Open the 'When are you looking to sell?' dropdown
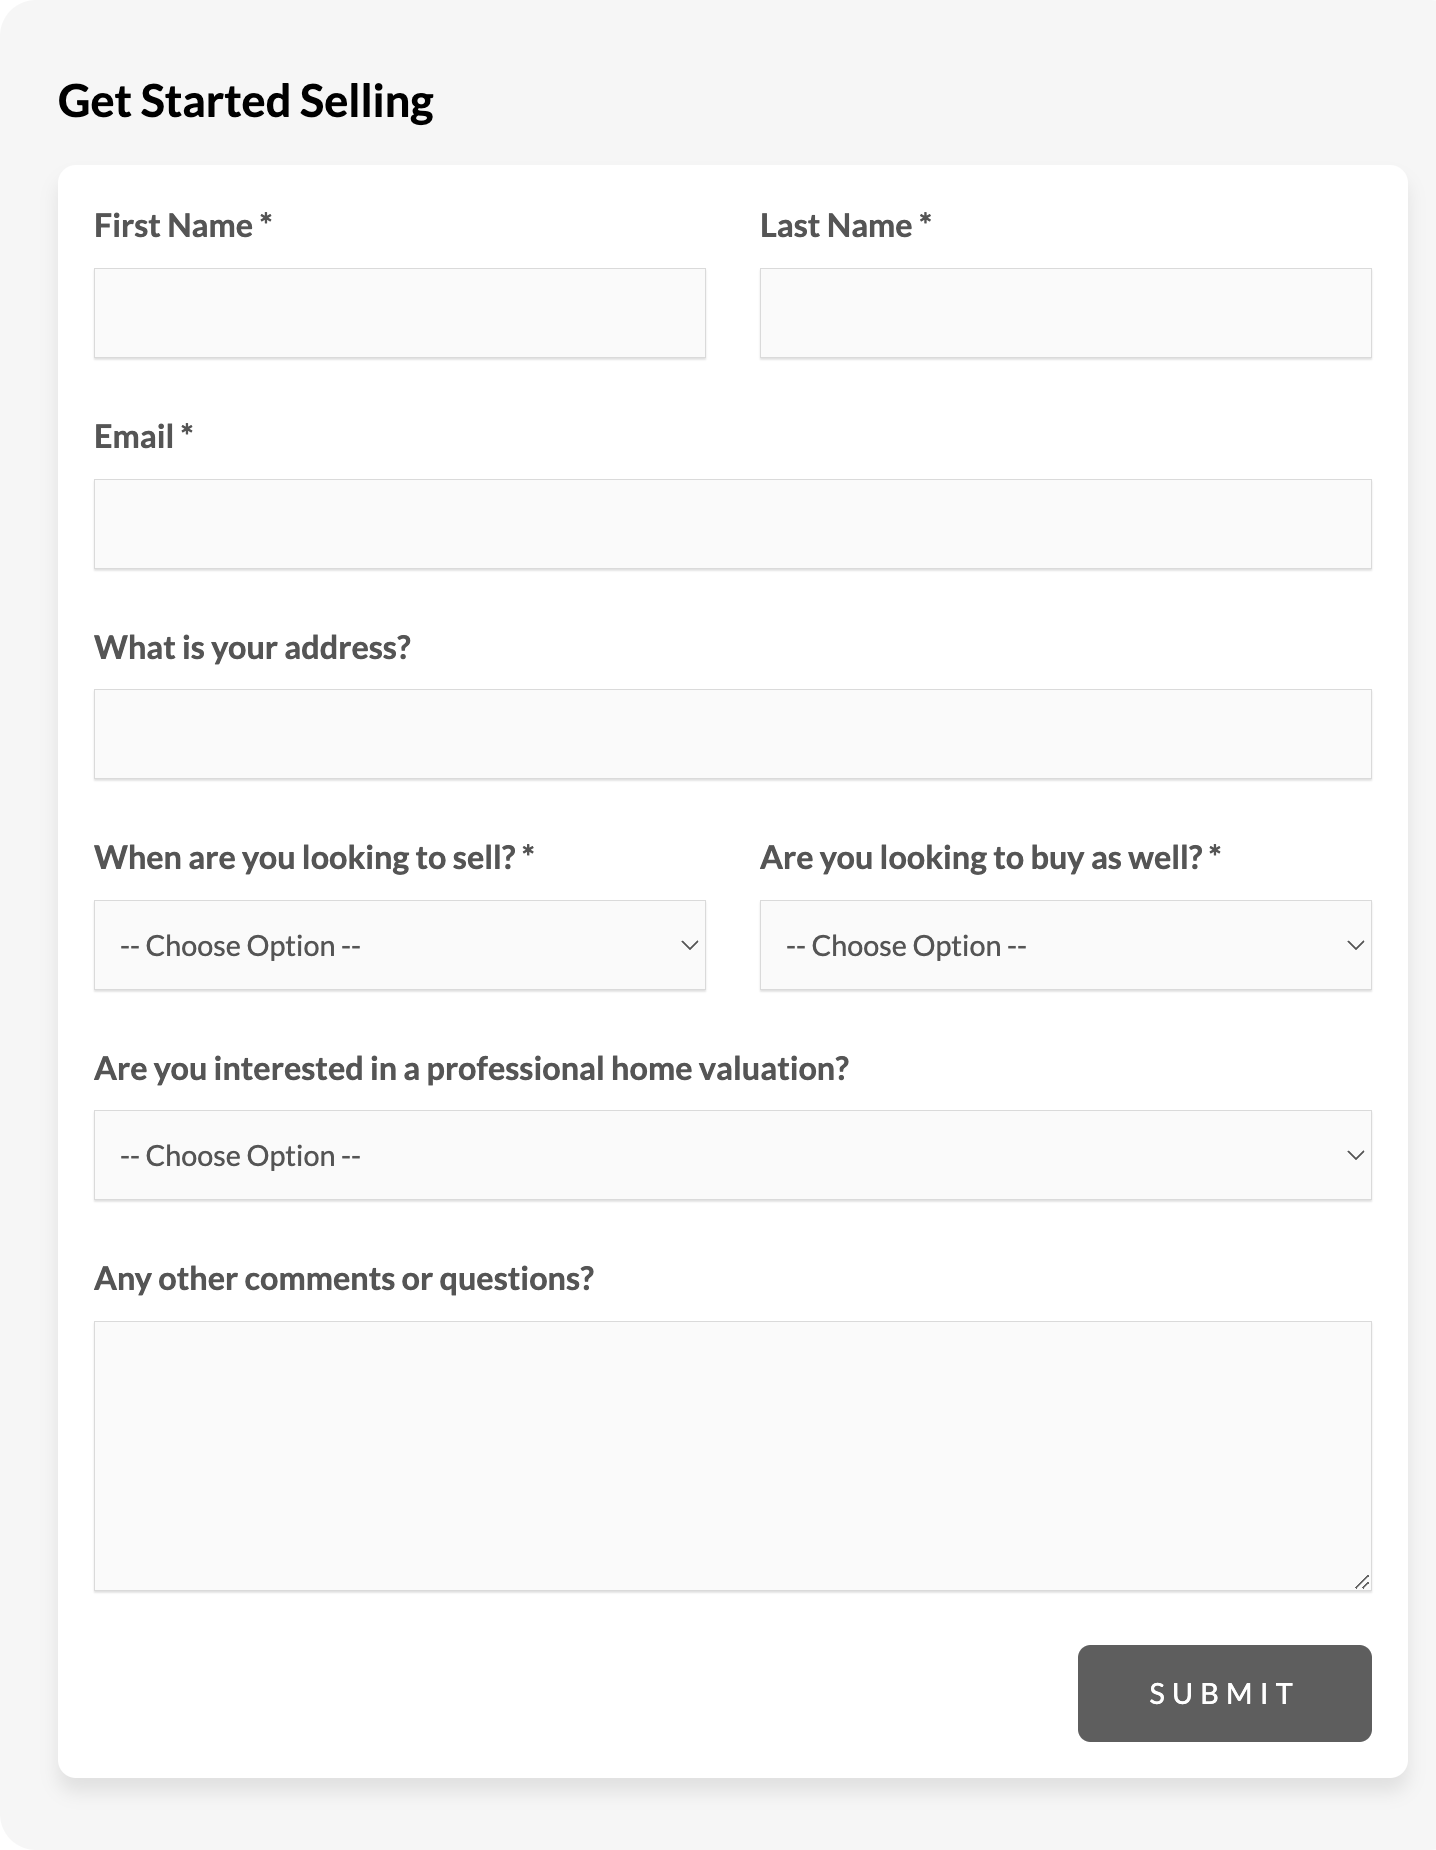 [x=399, y=945]
